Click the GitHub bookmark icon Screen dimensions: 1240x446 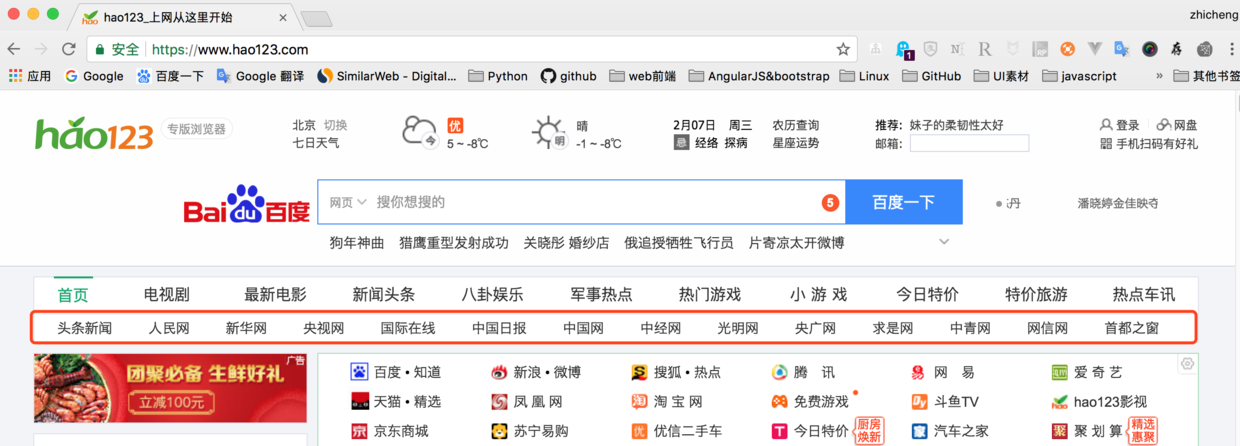click(548, 76)
